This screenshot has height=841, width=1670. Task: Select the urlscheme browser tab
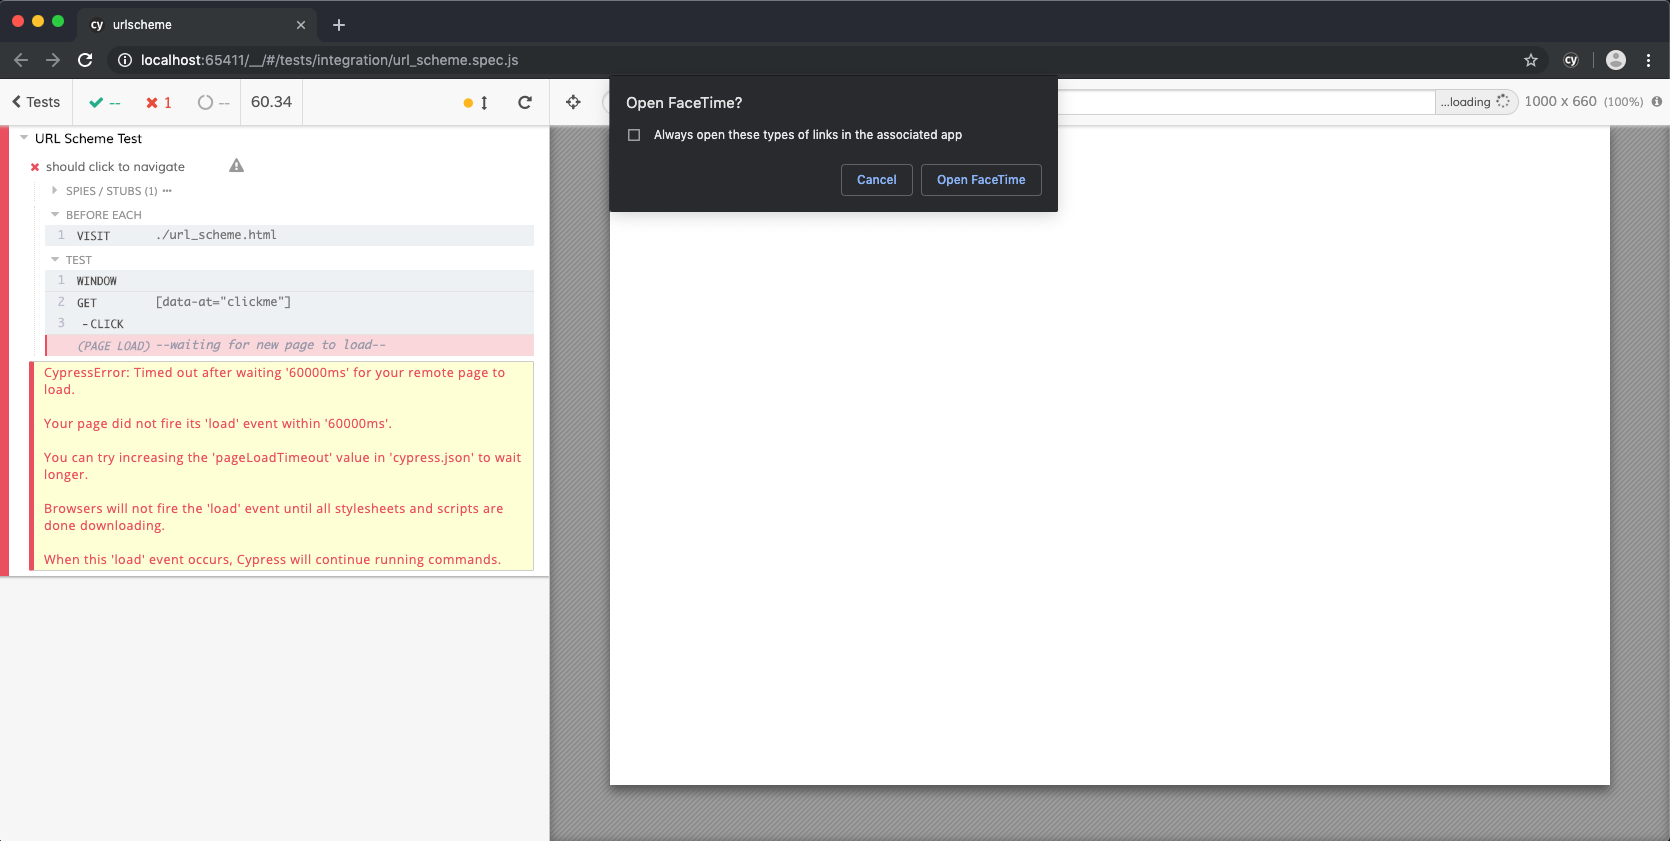click(196, 25)
